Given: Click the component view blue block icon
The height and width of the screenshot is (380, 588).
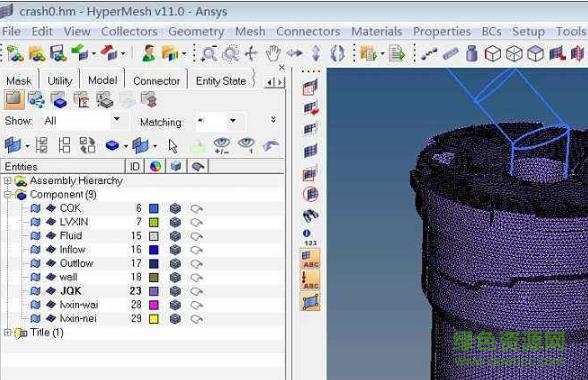Looking at the screenshot, I should tap(59, 101).
